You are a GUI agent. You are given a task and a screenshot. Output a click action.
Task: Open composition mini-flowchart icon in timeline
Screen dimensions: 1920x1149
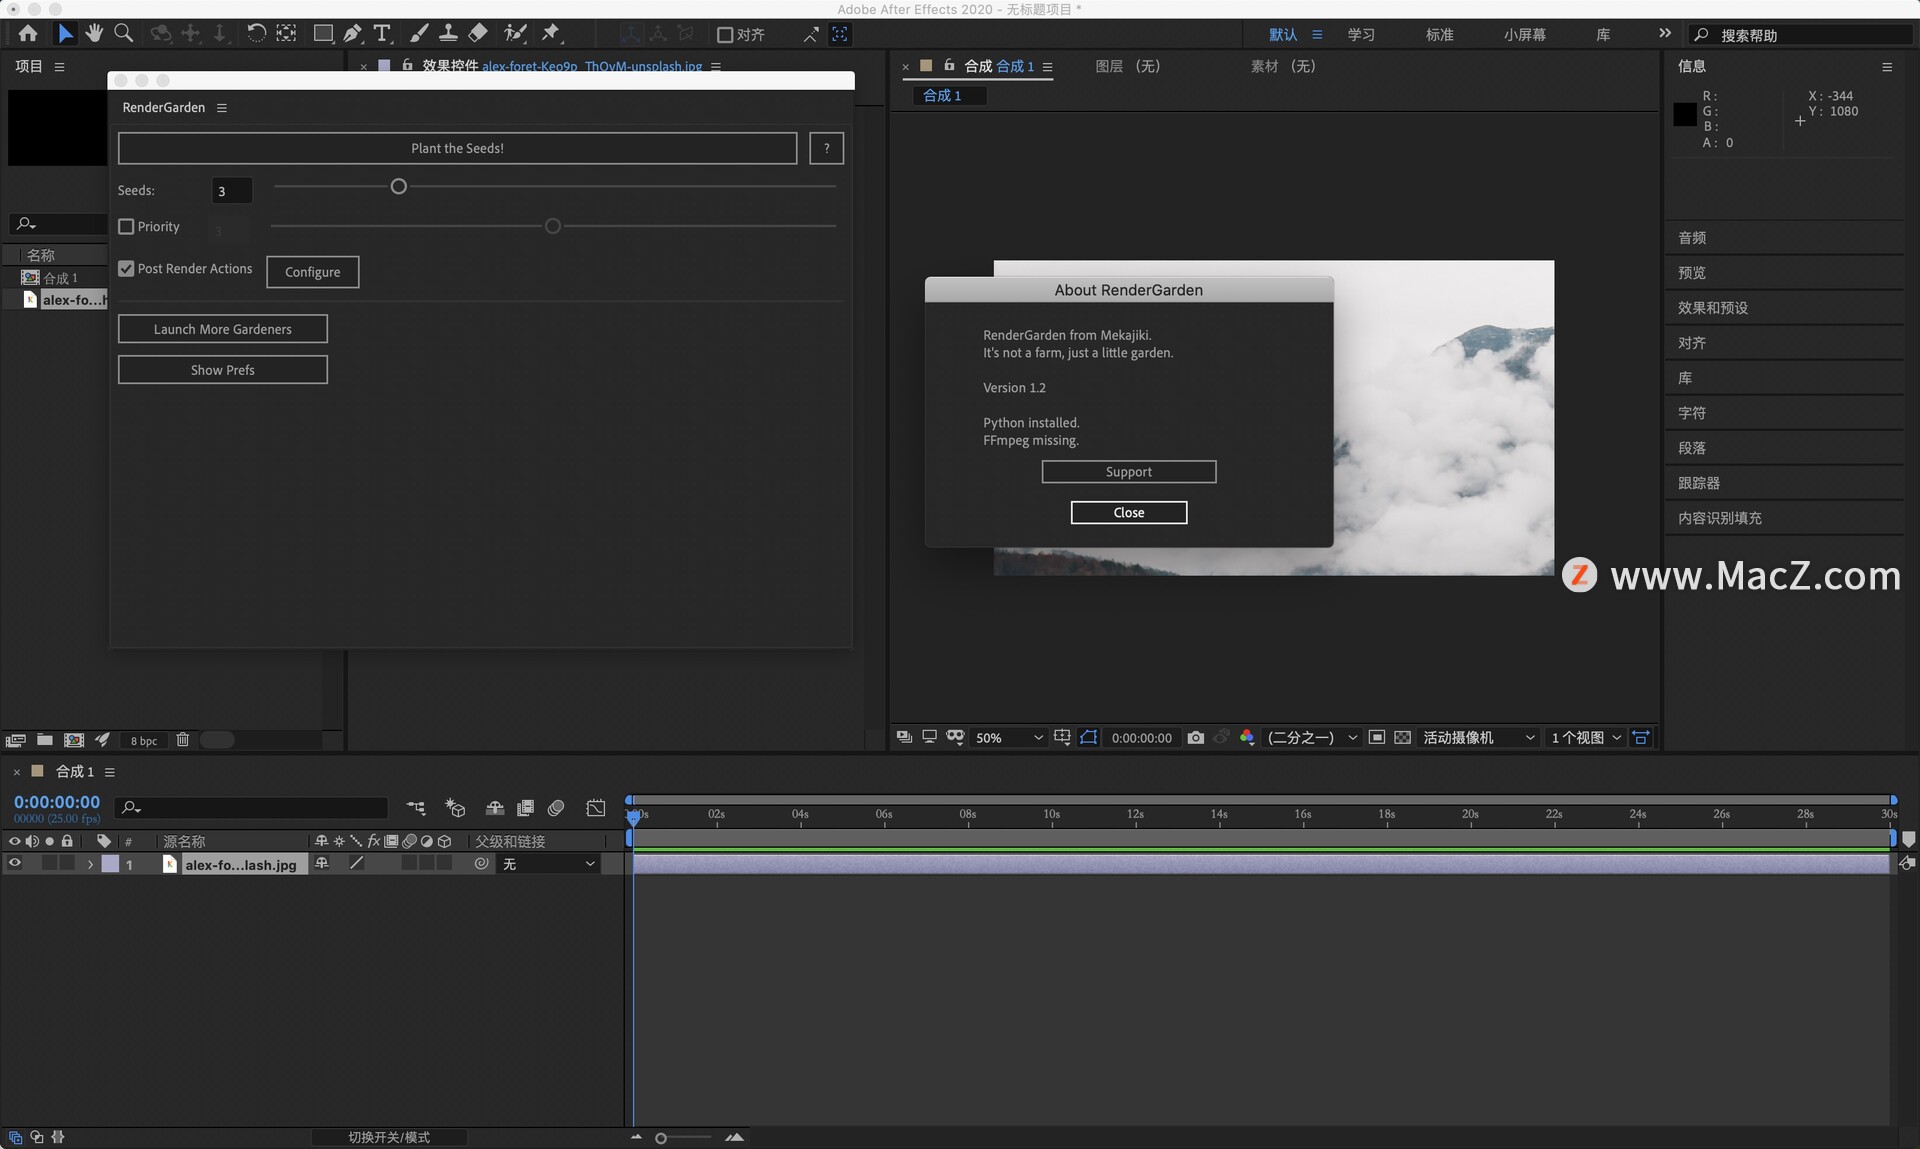click(x=416, y=808)
